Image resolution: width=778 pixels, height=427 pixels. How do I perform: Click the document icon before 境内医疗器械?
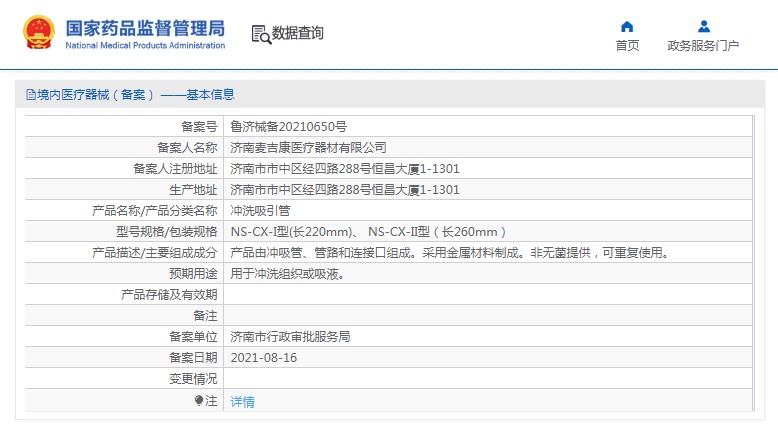[31, 95]
